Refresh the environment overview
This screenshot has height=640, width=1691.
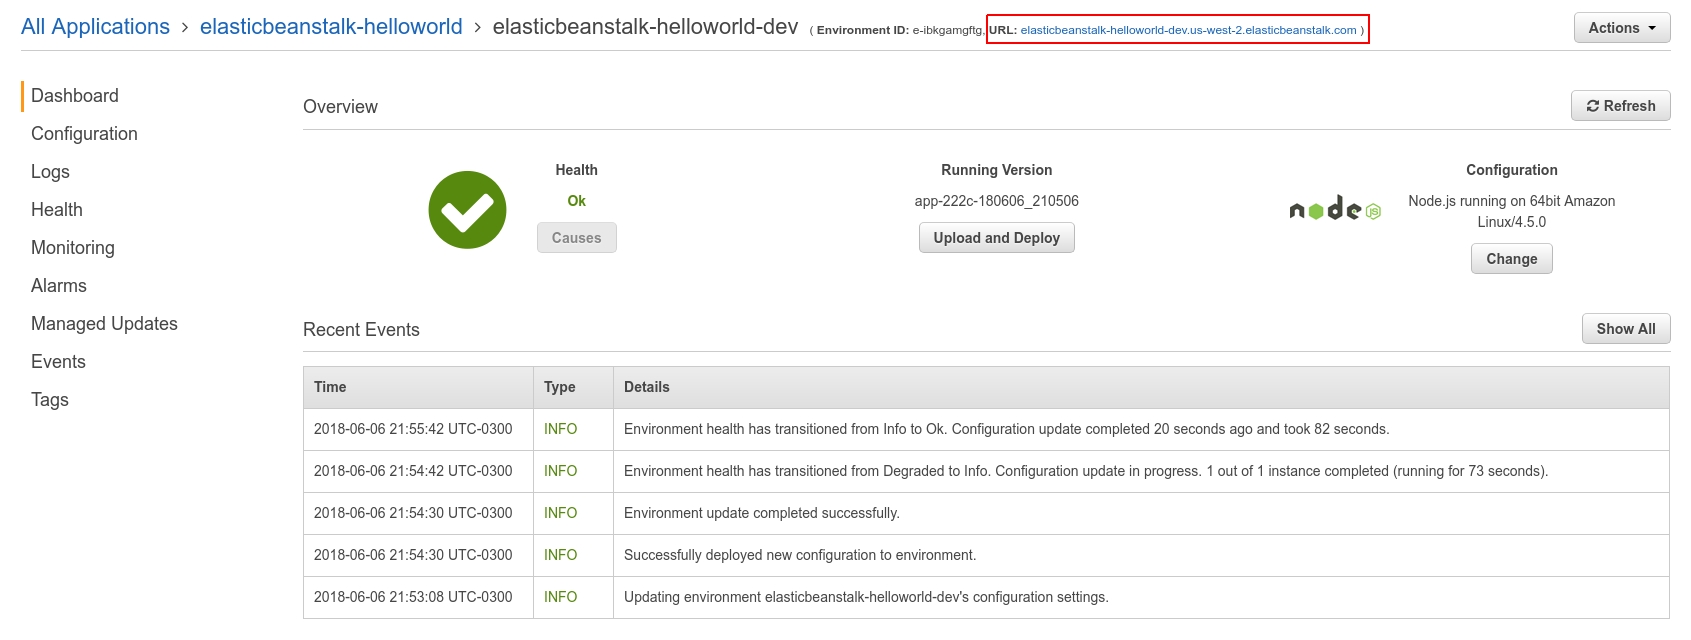coord(1620,106)
